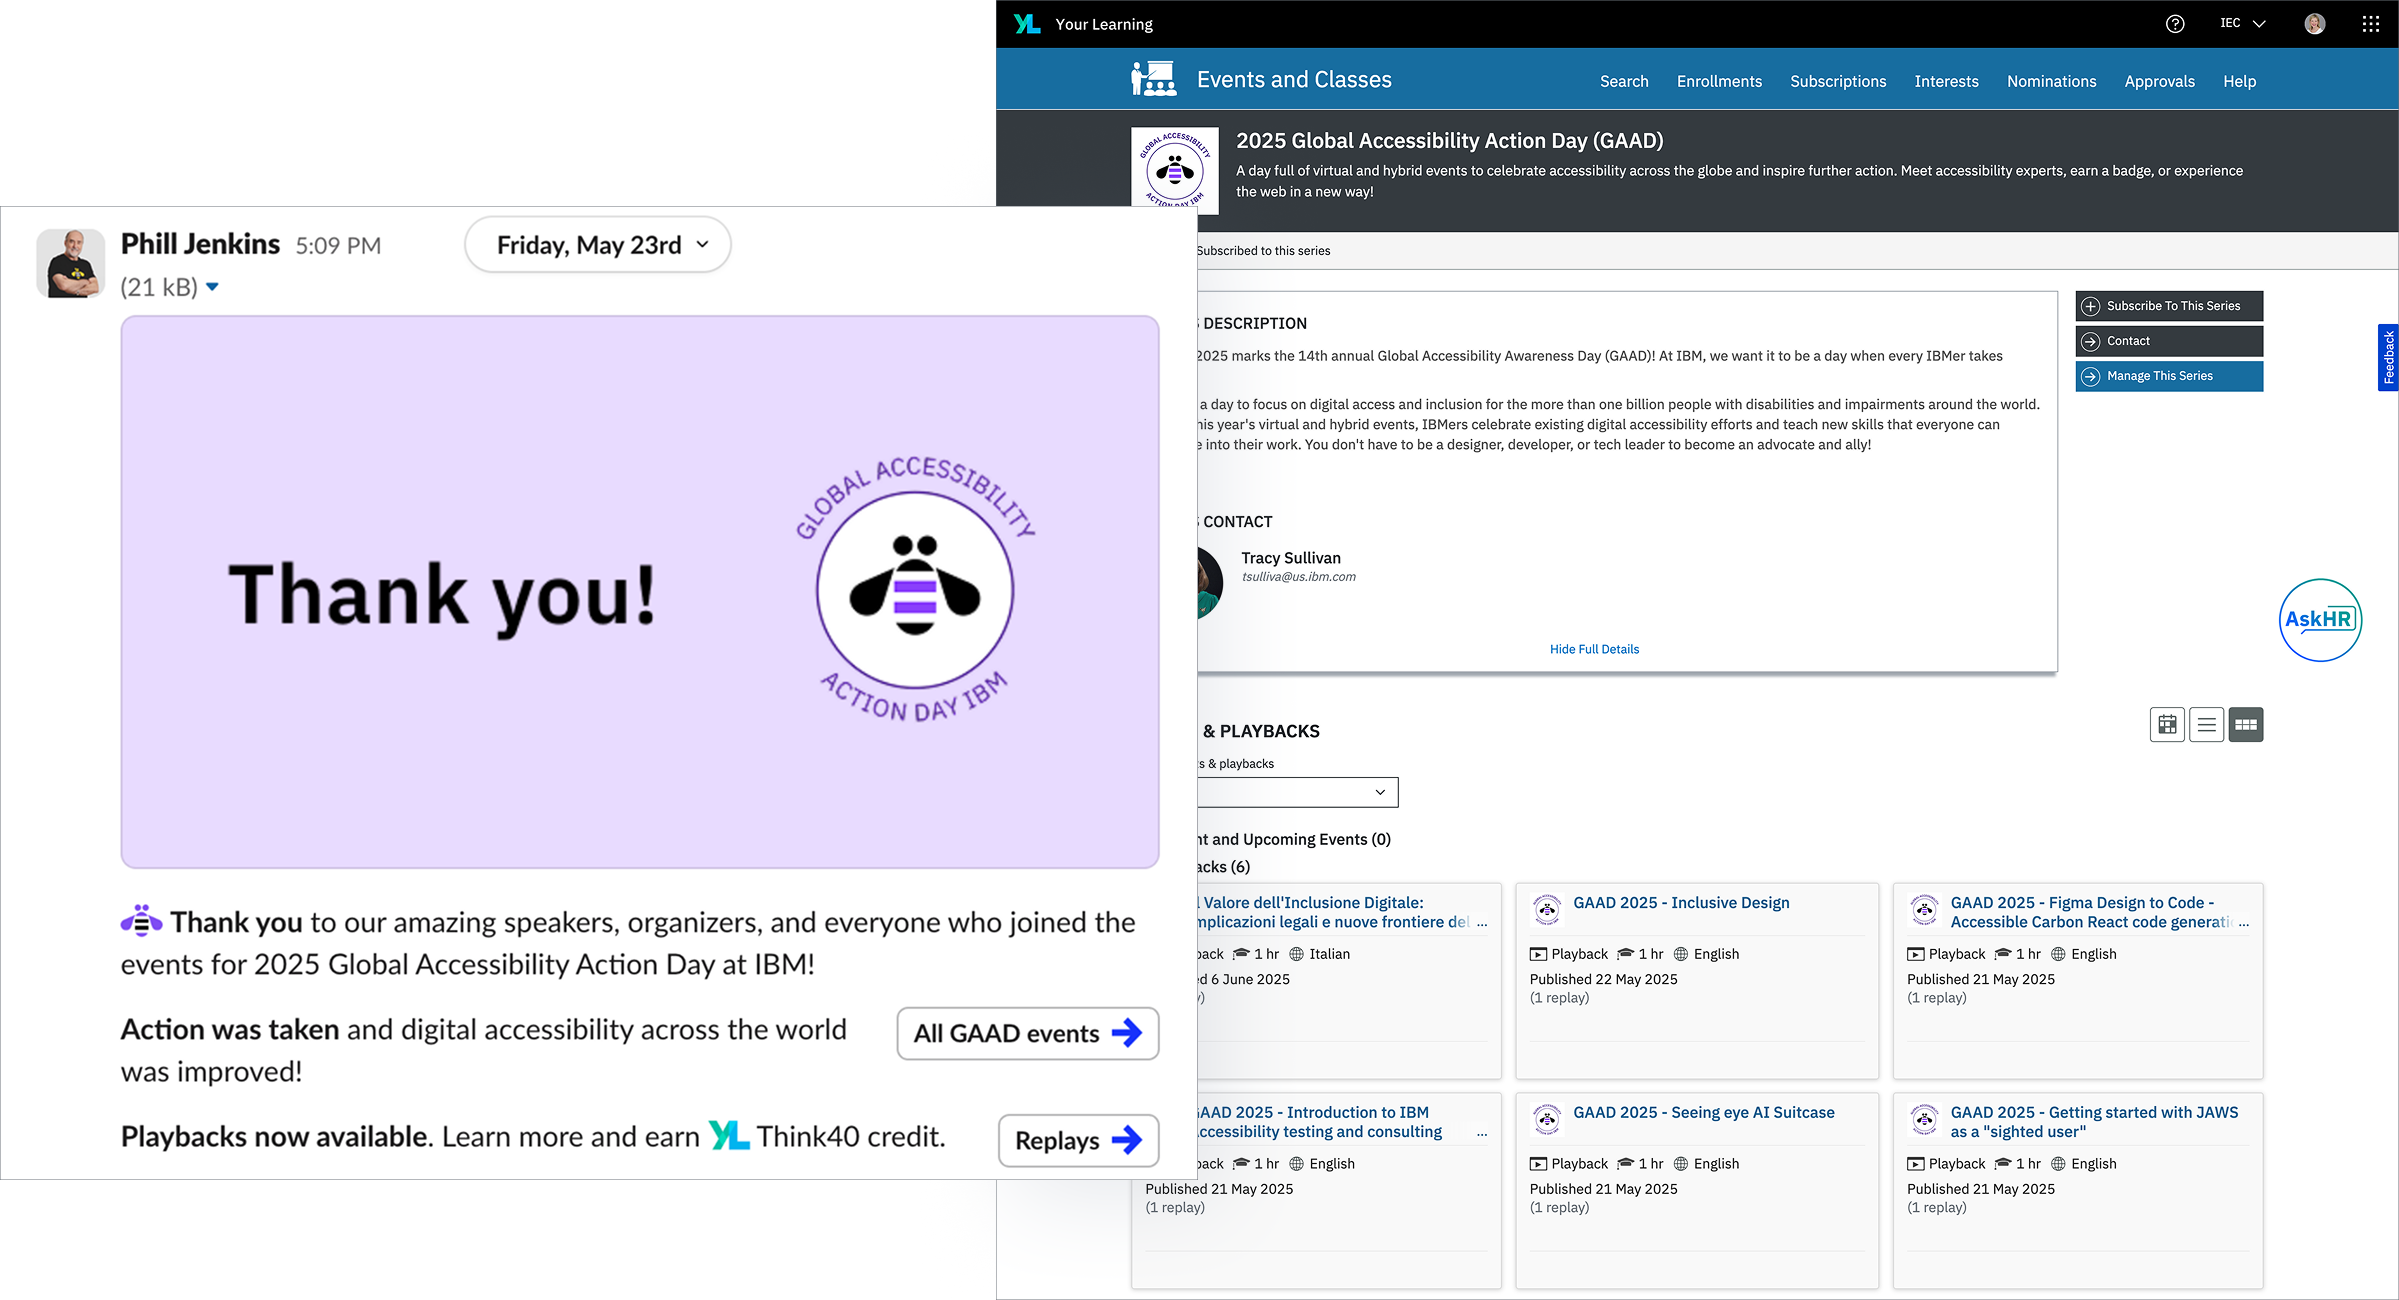2399x1300 pixels.
Task: Click globe icon next to Italian
Action: click(x=1297, y=954)
